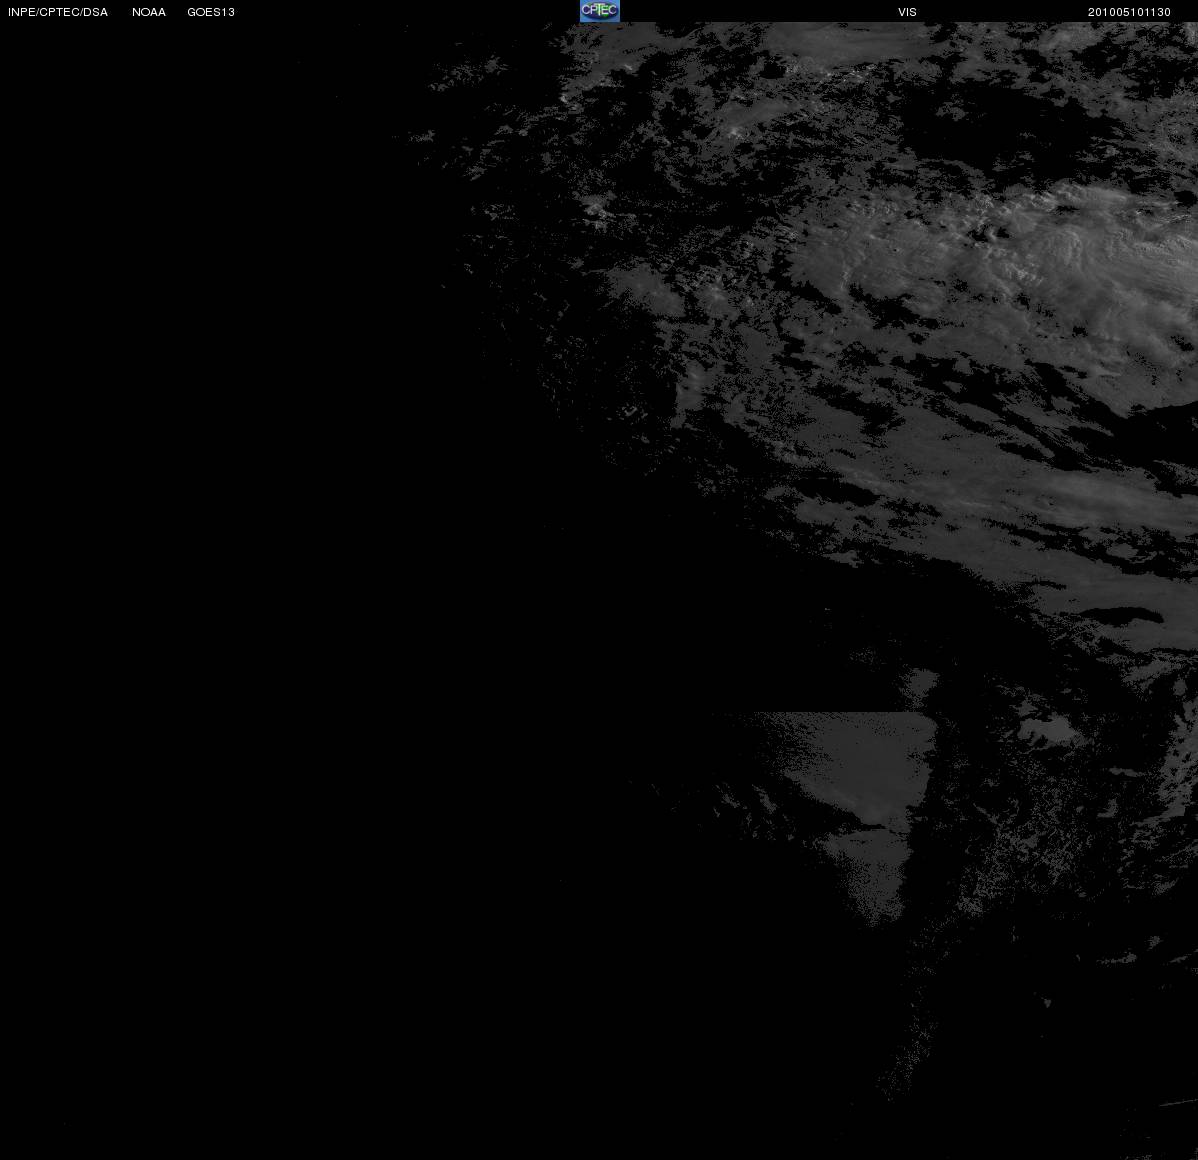Click the NOAA label in the header
1198x1160 pixels.
point(149,12)
